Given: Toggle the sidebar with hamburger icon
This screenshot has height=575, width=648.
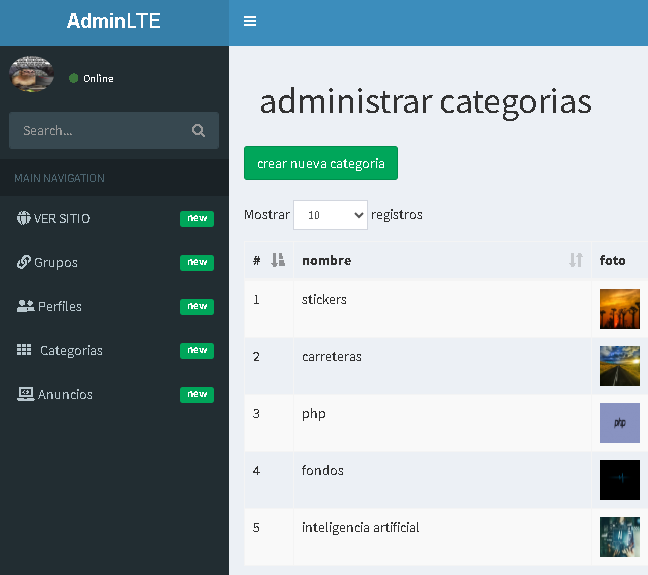Looking at the screenshot, I should pyautogui.click(x=250, y=21).
